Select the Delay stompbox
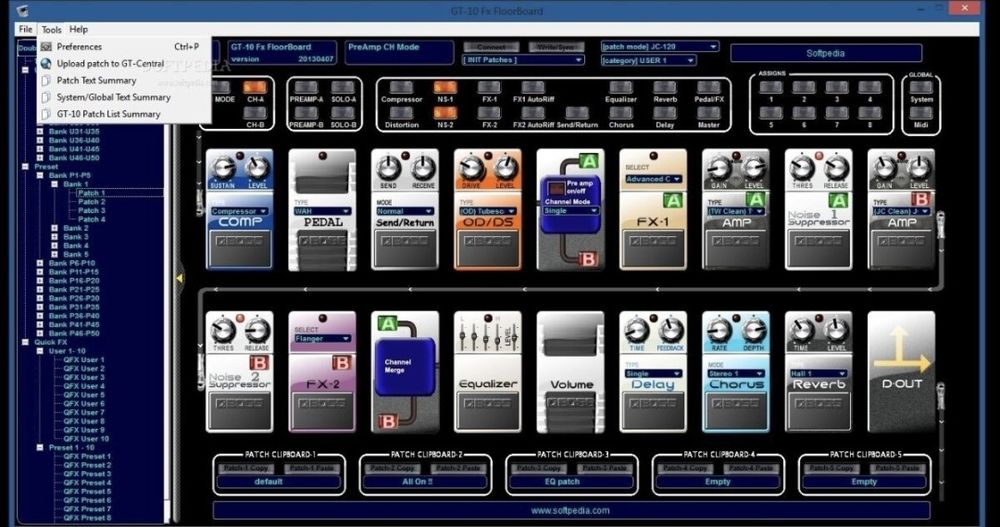 pos(653,372)
